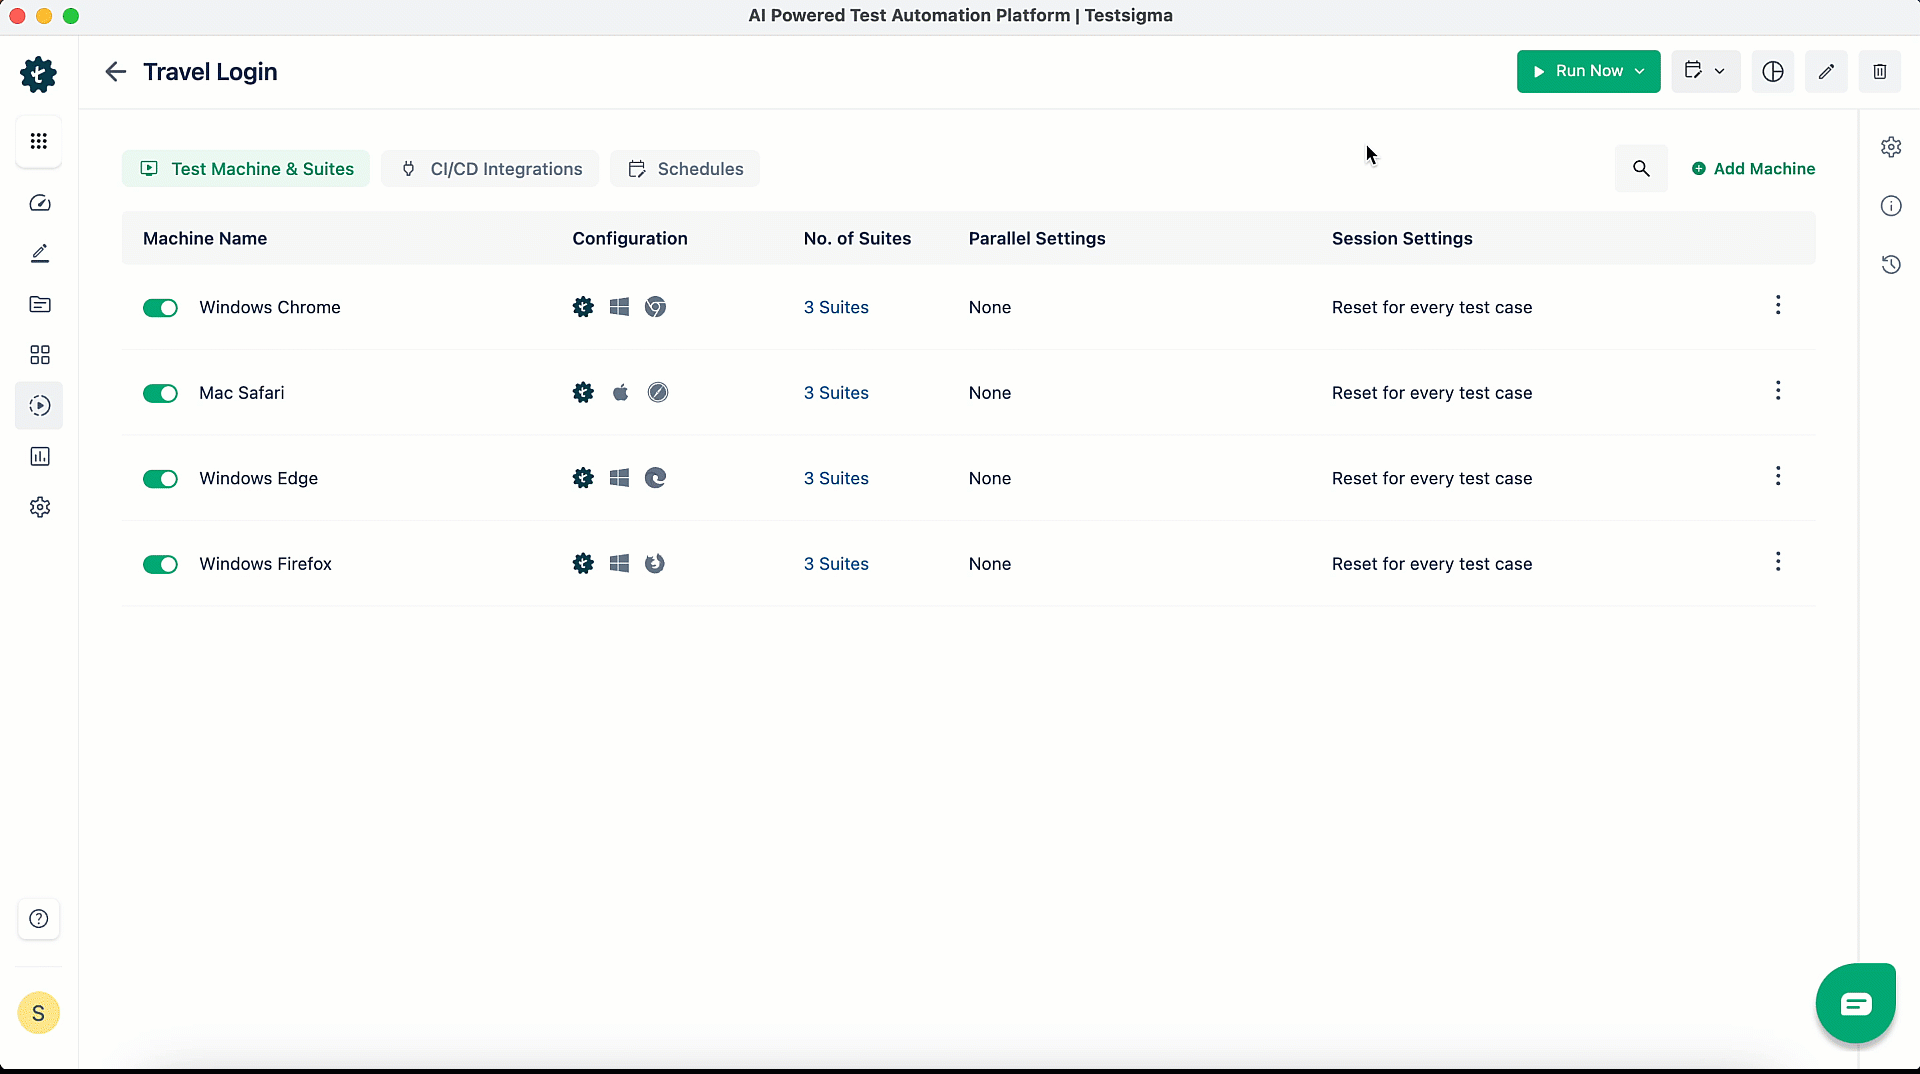Screen dimensions: 1920x1074
Task: Open the three-dot menu for Mac Safari
Action: click(1778, 391)
